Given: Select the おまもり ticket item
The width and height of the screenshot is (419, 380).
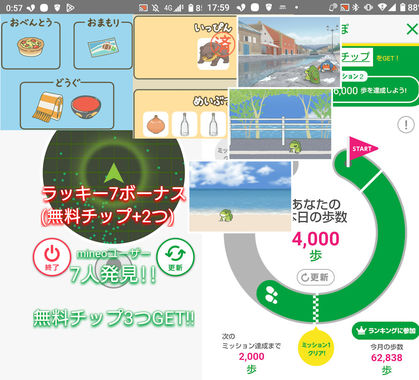Looking at the screenshot, I should tap(103, 47).
